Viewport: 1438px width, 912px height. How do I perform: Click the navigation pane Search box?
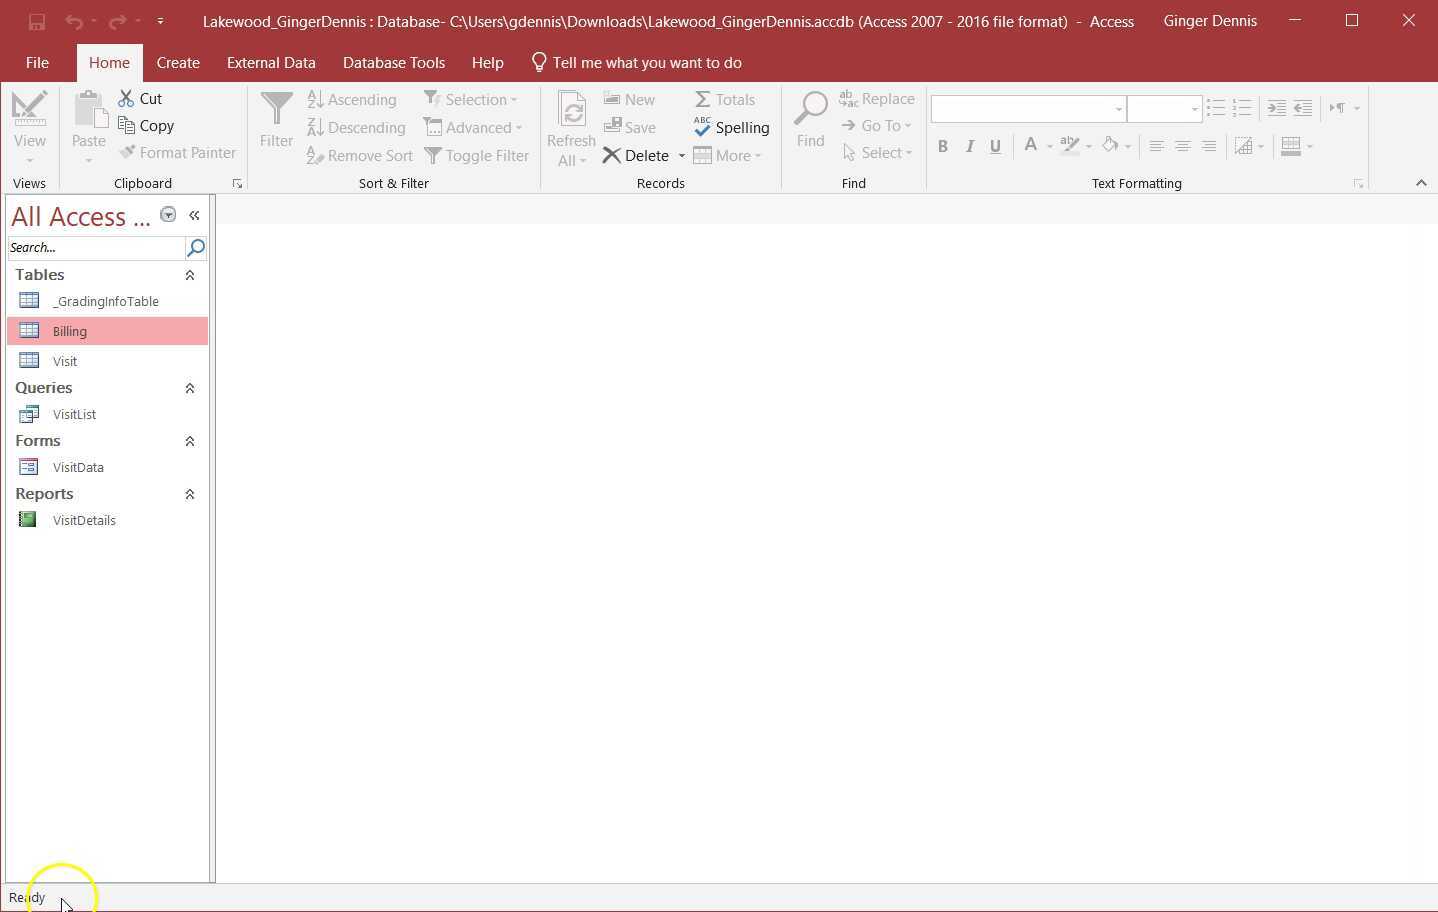(x=95, y=247)
